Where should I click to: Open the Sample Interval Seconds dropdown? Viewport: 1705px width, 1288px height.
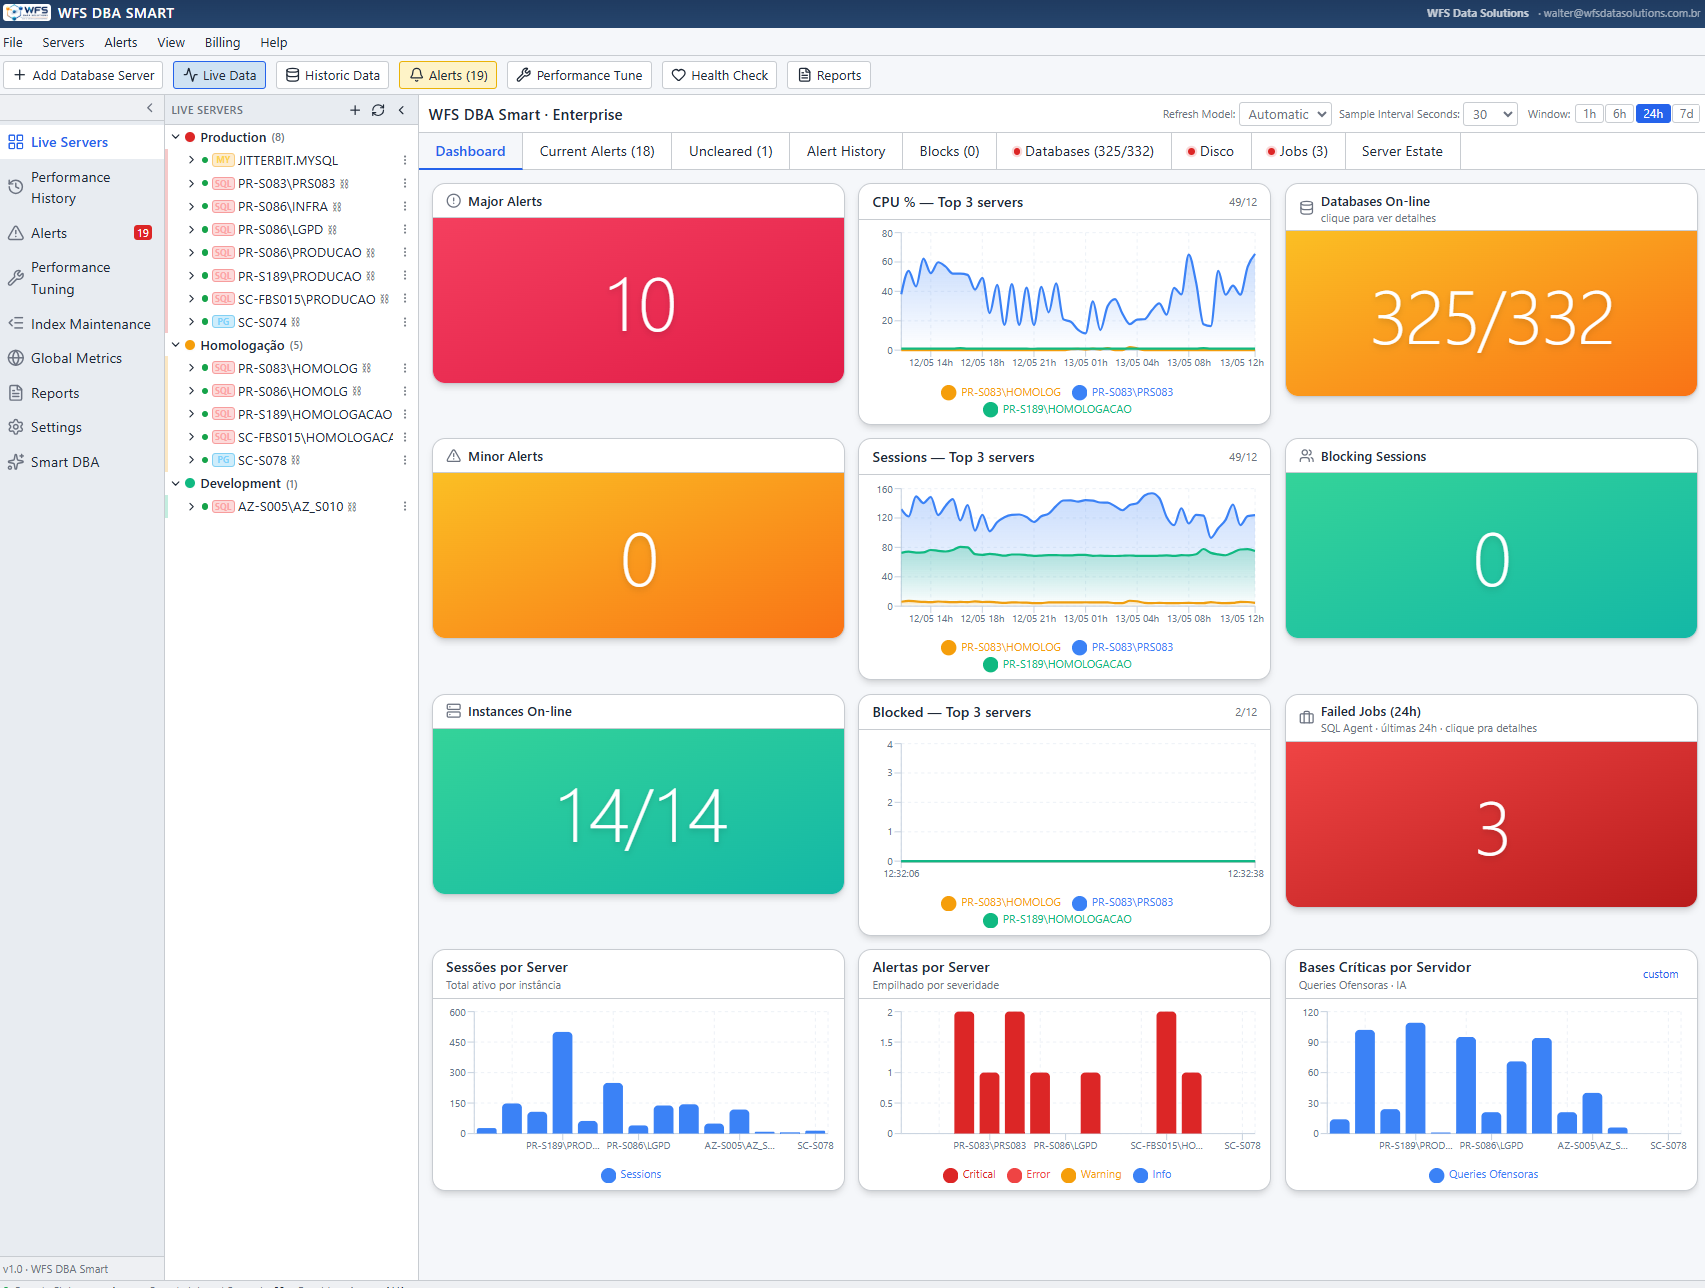pos(1490,114)
